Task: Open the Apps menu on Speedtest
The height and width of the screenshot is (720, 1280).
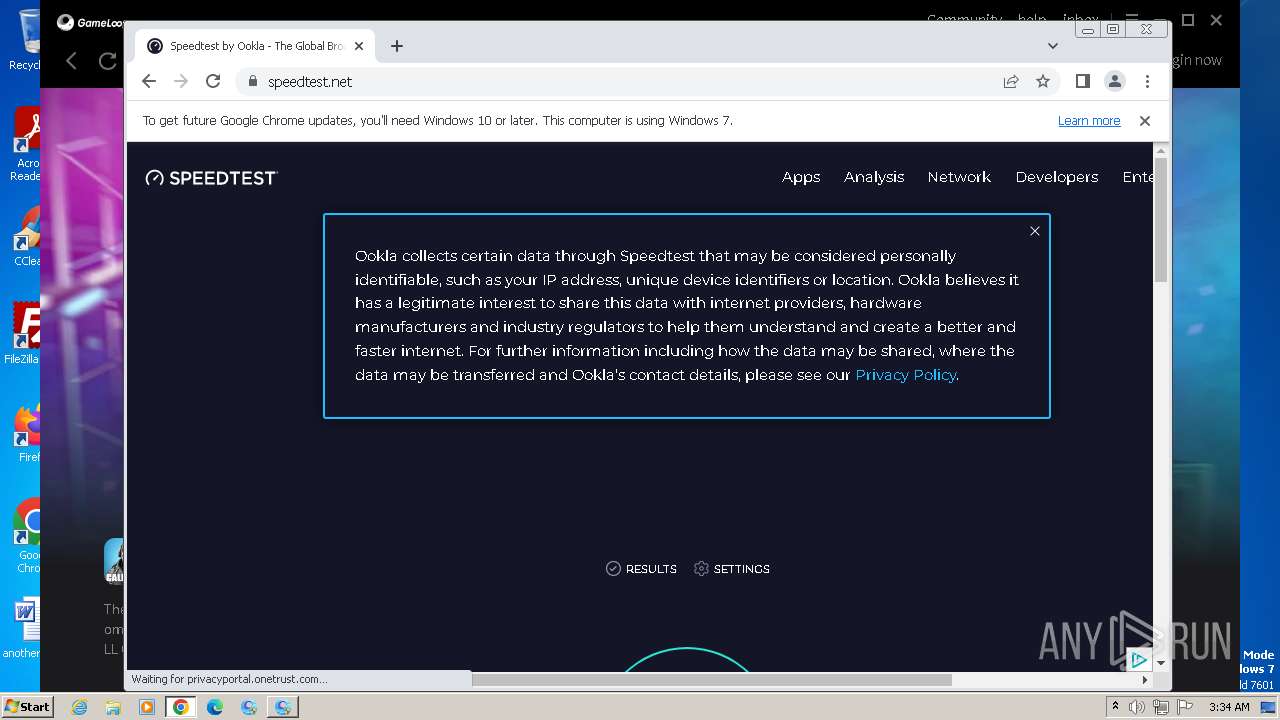Action: tap(801, 177)
